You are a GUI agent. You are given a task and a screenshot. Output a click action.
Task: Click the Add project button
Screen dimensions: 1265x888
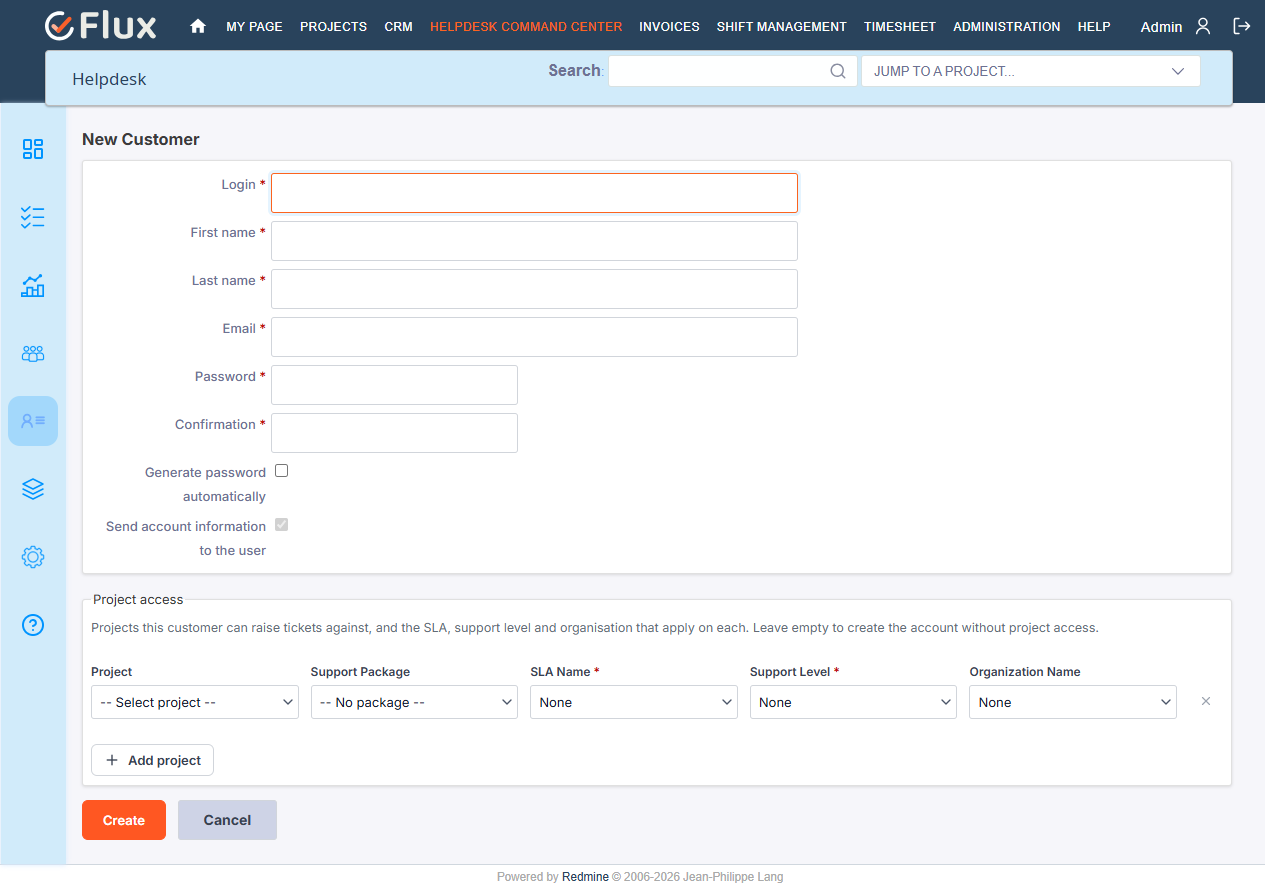point(152,760)
